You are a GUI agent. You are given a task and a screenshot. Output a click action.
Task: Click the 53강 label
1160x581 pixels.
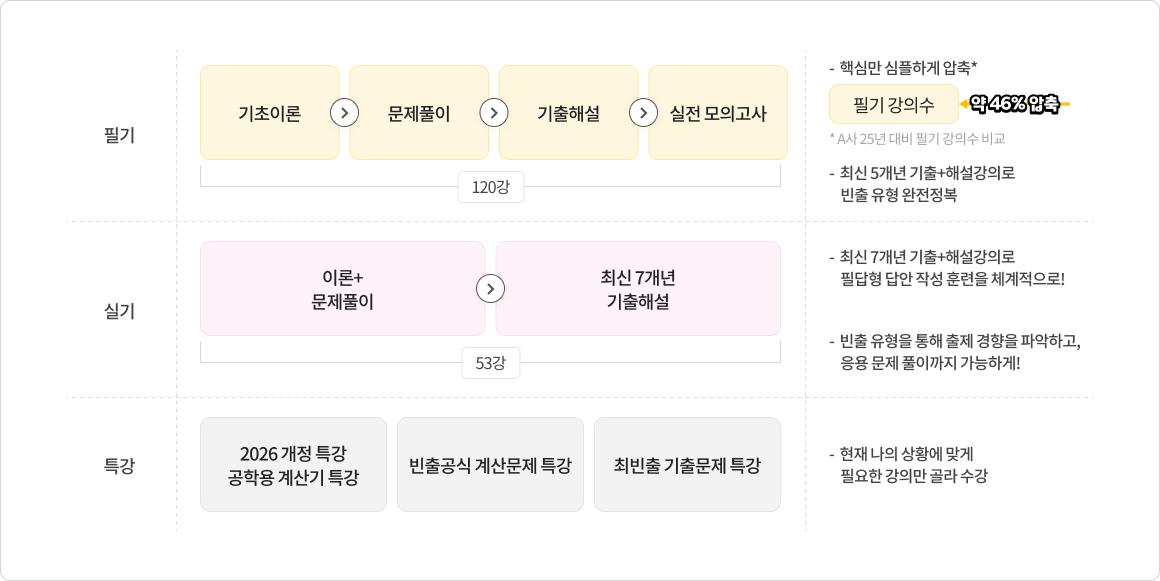click(x=490, y=363)
